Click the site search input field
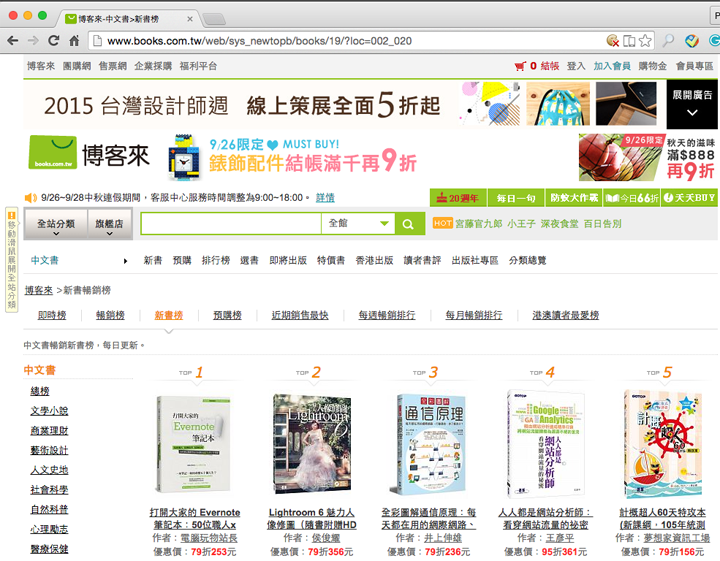Image resolution: width=720 pixels, height=561 pixels. 231,224
